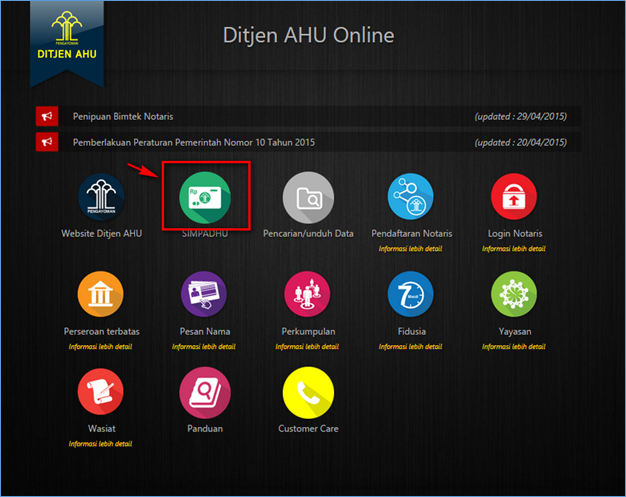Viewport: 626px width, 497px height.
Task: Open Pemberlakuan Peraturan Pemerintah Nomor 10 announcement
Action: coord(194,143)
